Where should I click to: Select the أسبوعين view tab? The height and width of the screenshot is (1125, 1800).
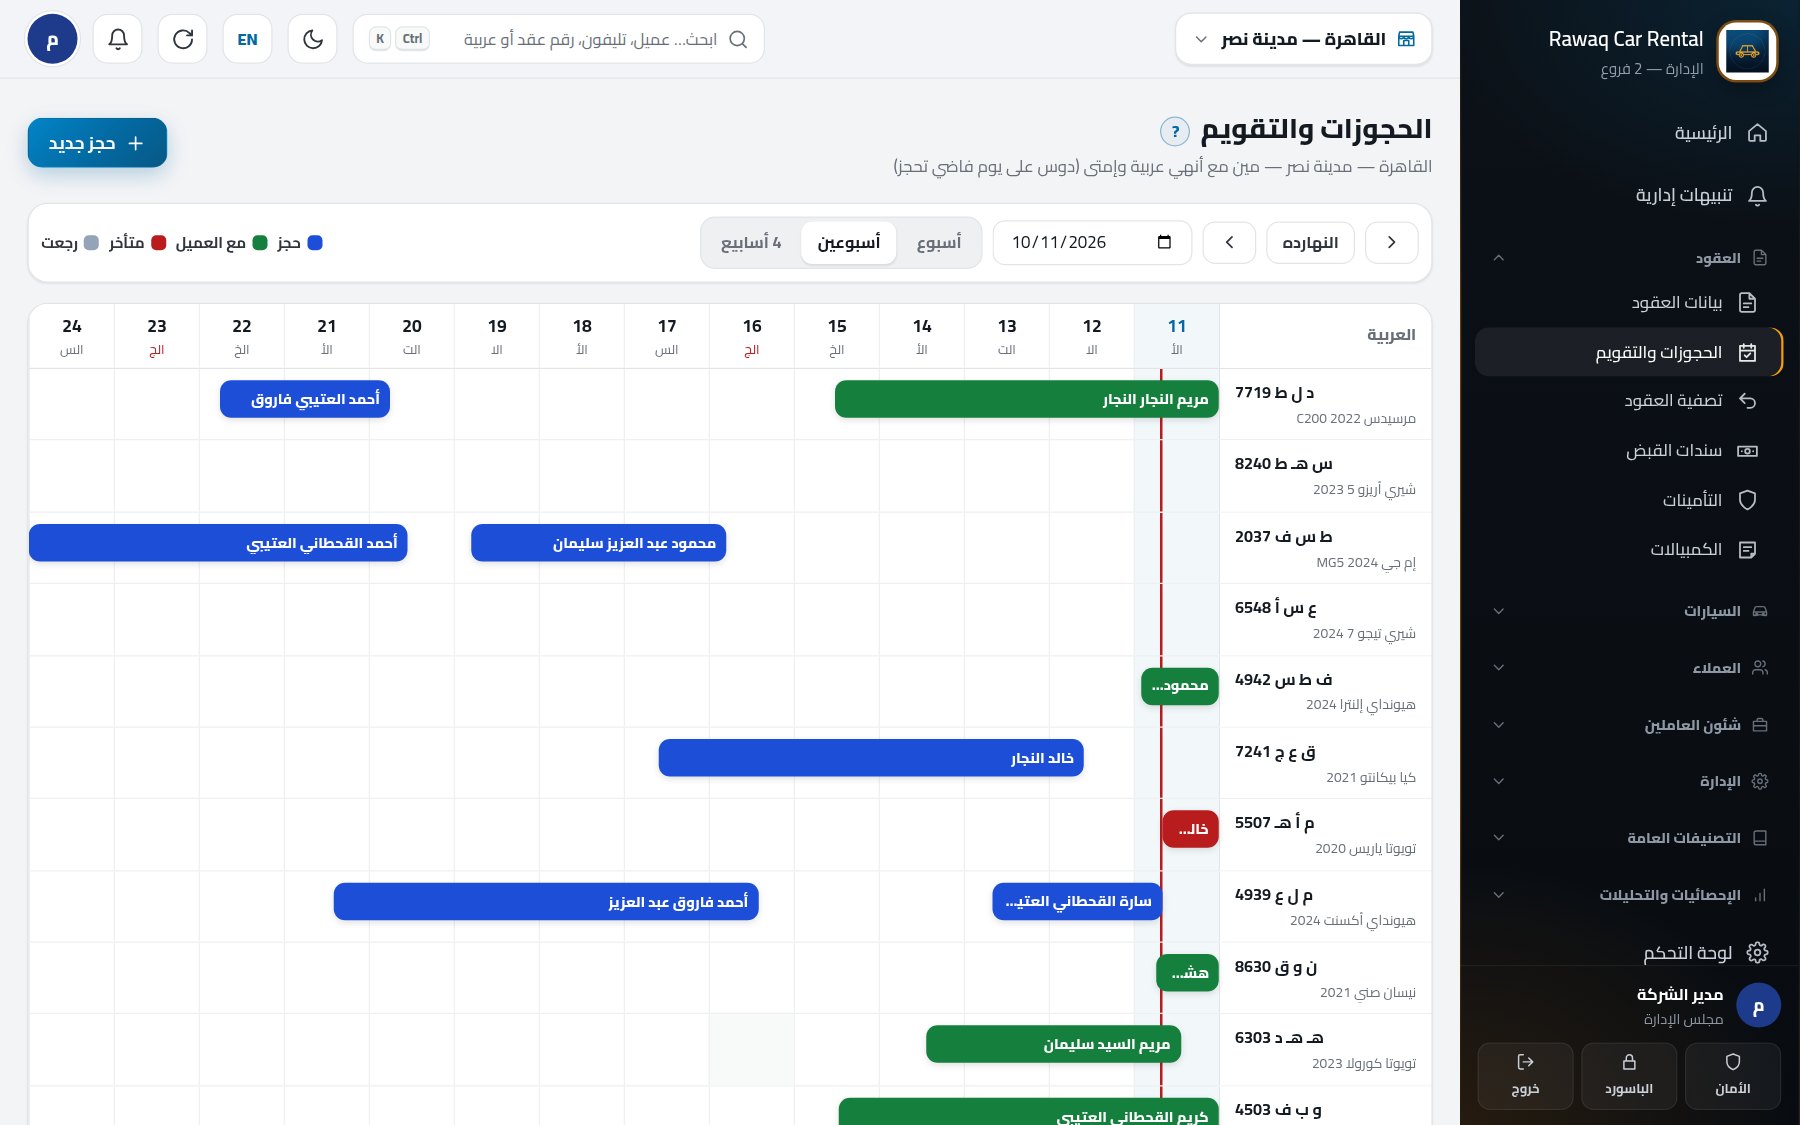pyautogui.click(x=849, y=243)
